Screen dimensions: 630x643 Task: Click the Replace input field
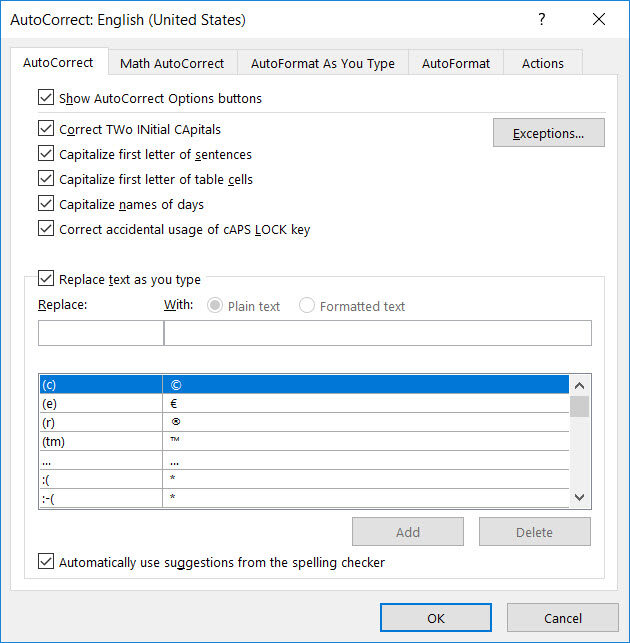[101, 333]
